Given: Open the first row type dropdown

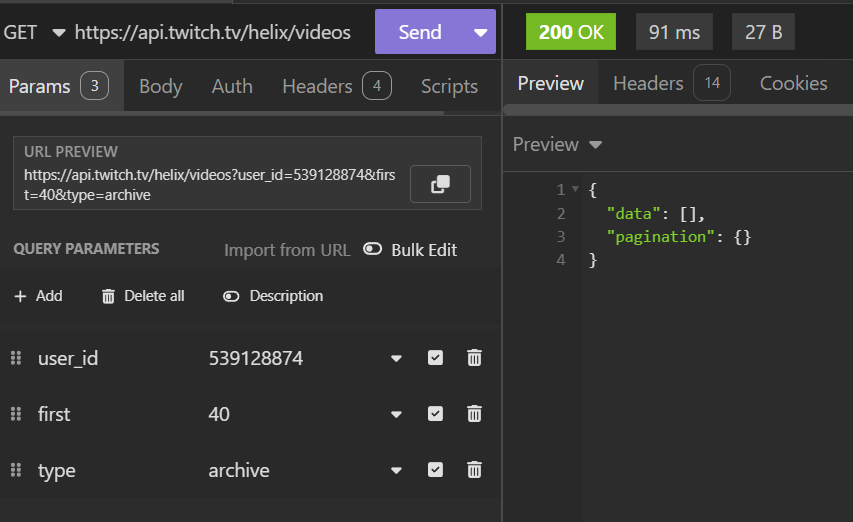Looking at the screenshot, I should (396, 414).
